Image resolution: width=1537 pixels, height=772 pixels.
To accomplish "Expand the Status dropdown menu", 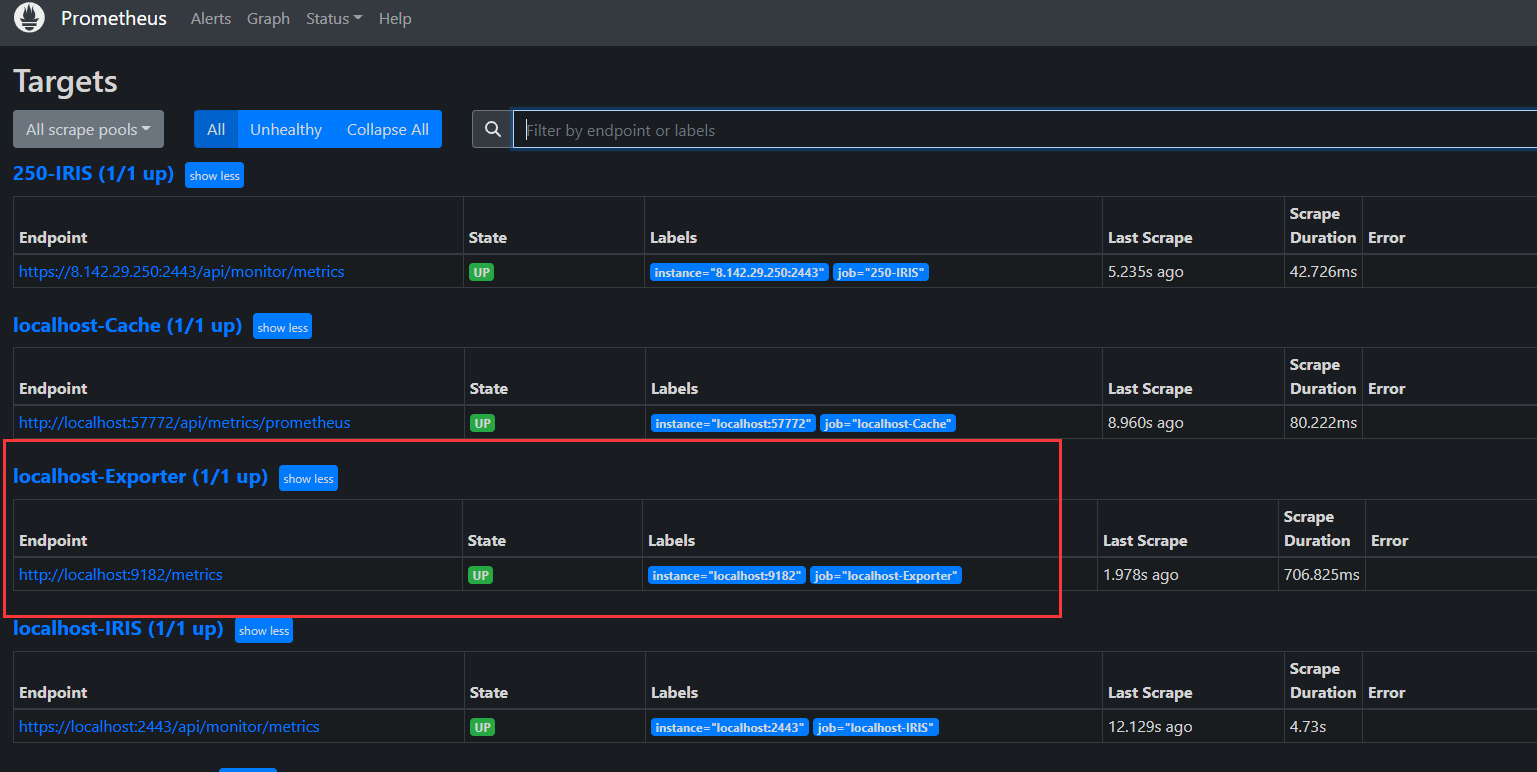I will pos(334,18).
